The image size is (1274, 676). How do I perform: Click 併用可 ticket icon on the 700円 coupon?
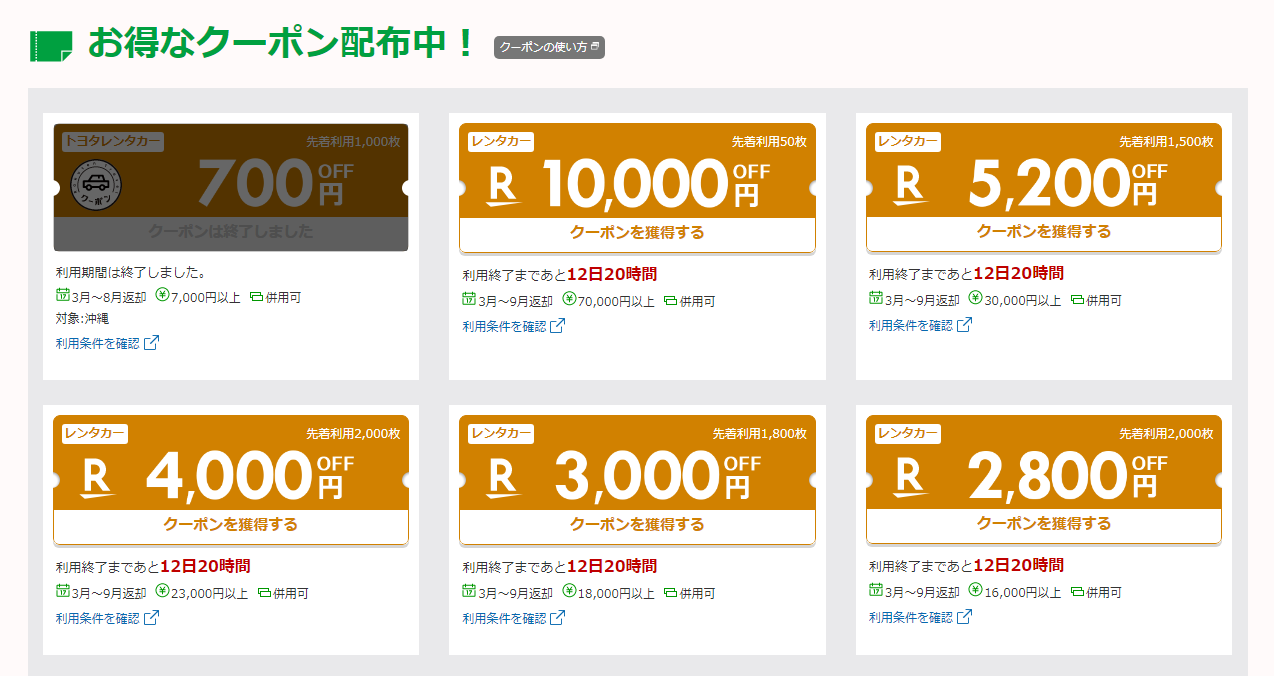coord(256,297)
